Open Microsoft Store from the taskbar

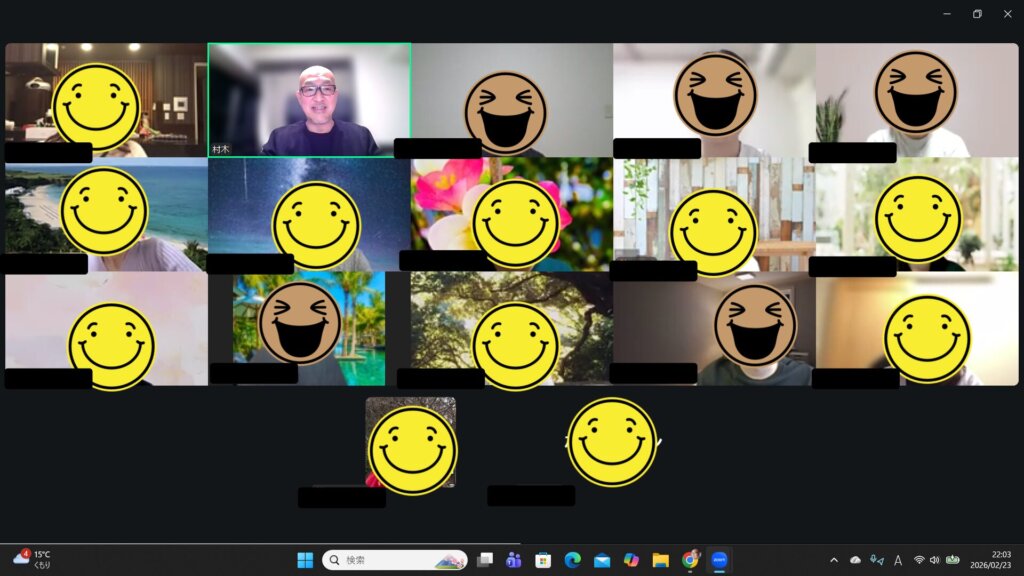tap(543, 560)
